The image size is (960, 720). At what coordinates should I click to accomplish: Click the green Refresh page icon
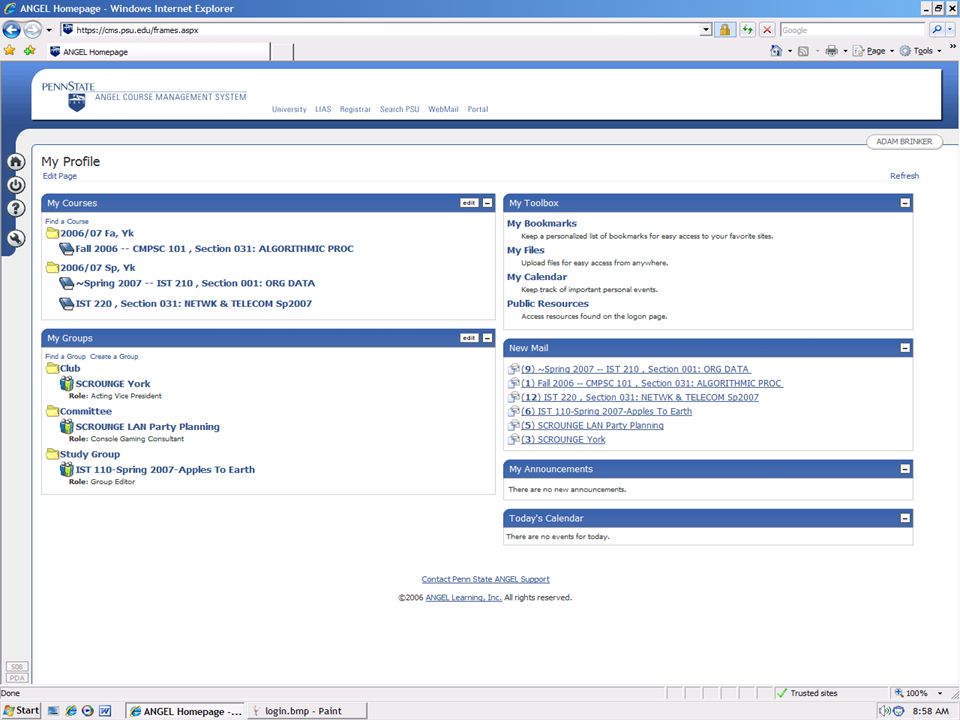pos(747,29)
